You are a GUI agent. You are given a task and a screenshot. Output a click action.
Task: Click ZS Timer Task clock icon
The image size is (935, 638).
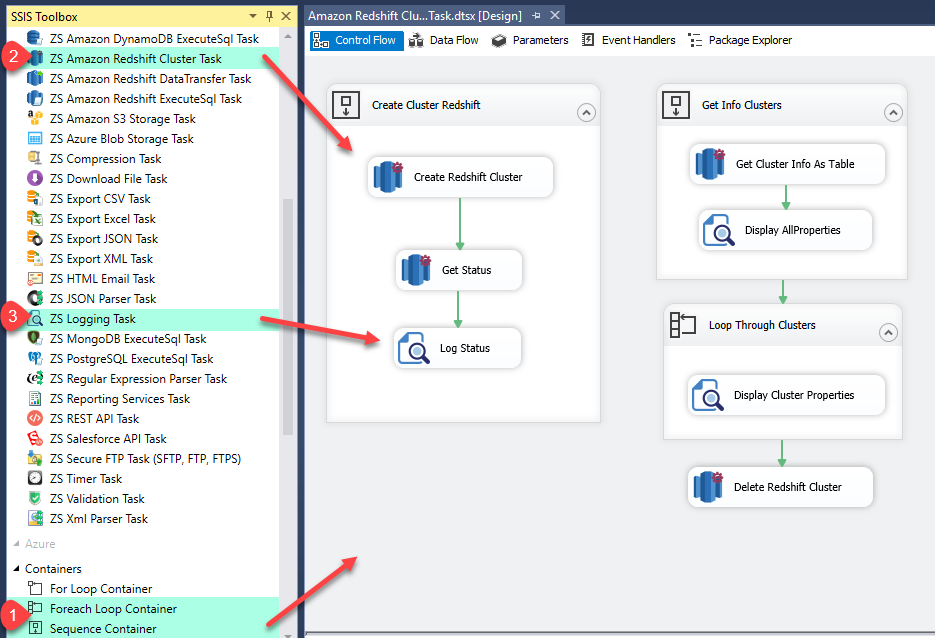point(35,479)
